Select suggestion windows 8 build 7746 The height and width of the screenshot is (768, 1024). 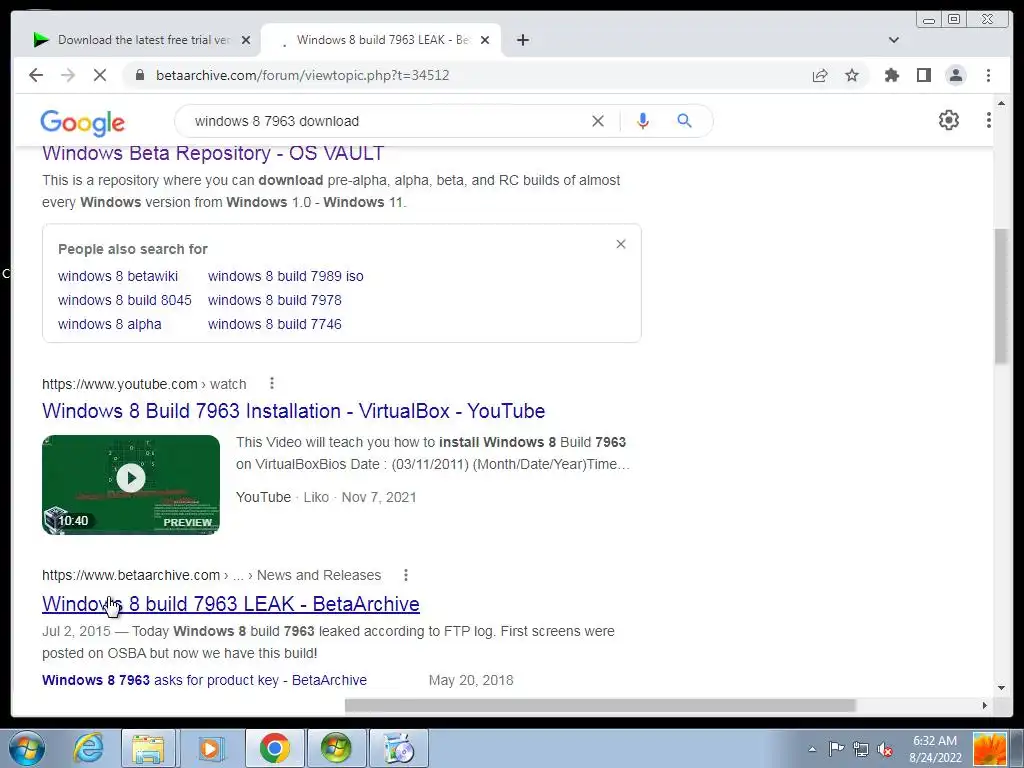pos(274,325)
